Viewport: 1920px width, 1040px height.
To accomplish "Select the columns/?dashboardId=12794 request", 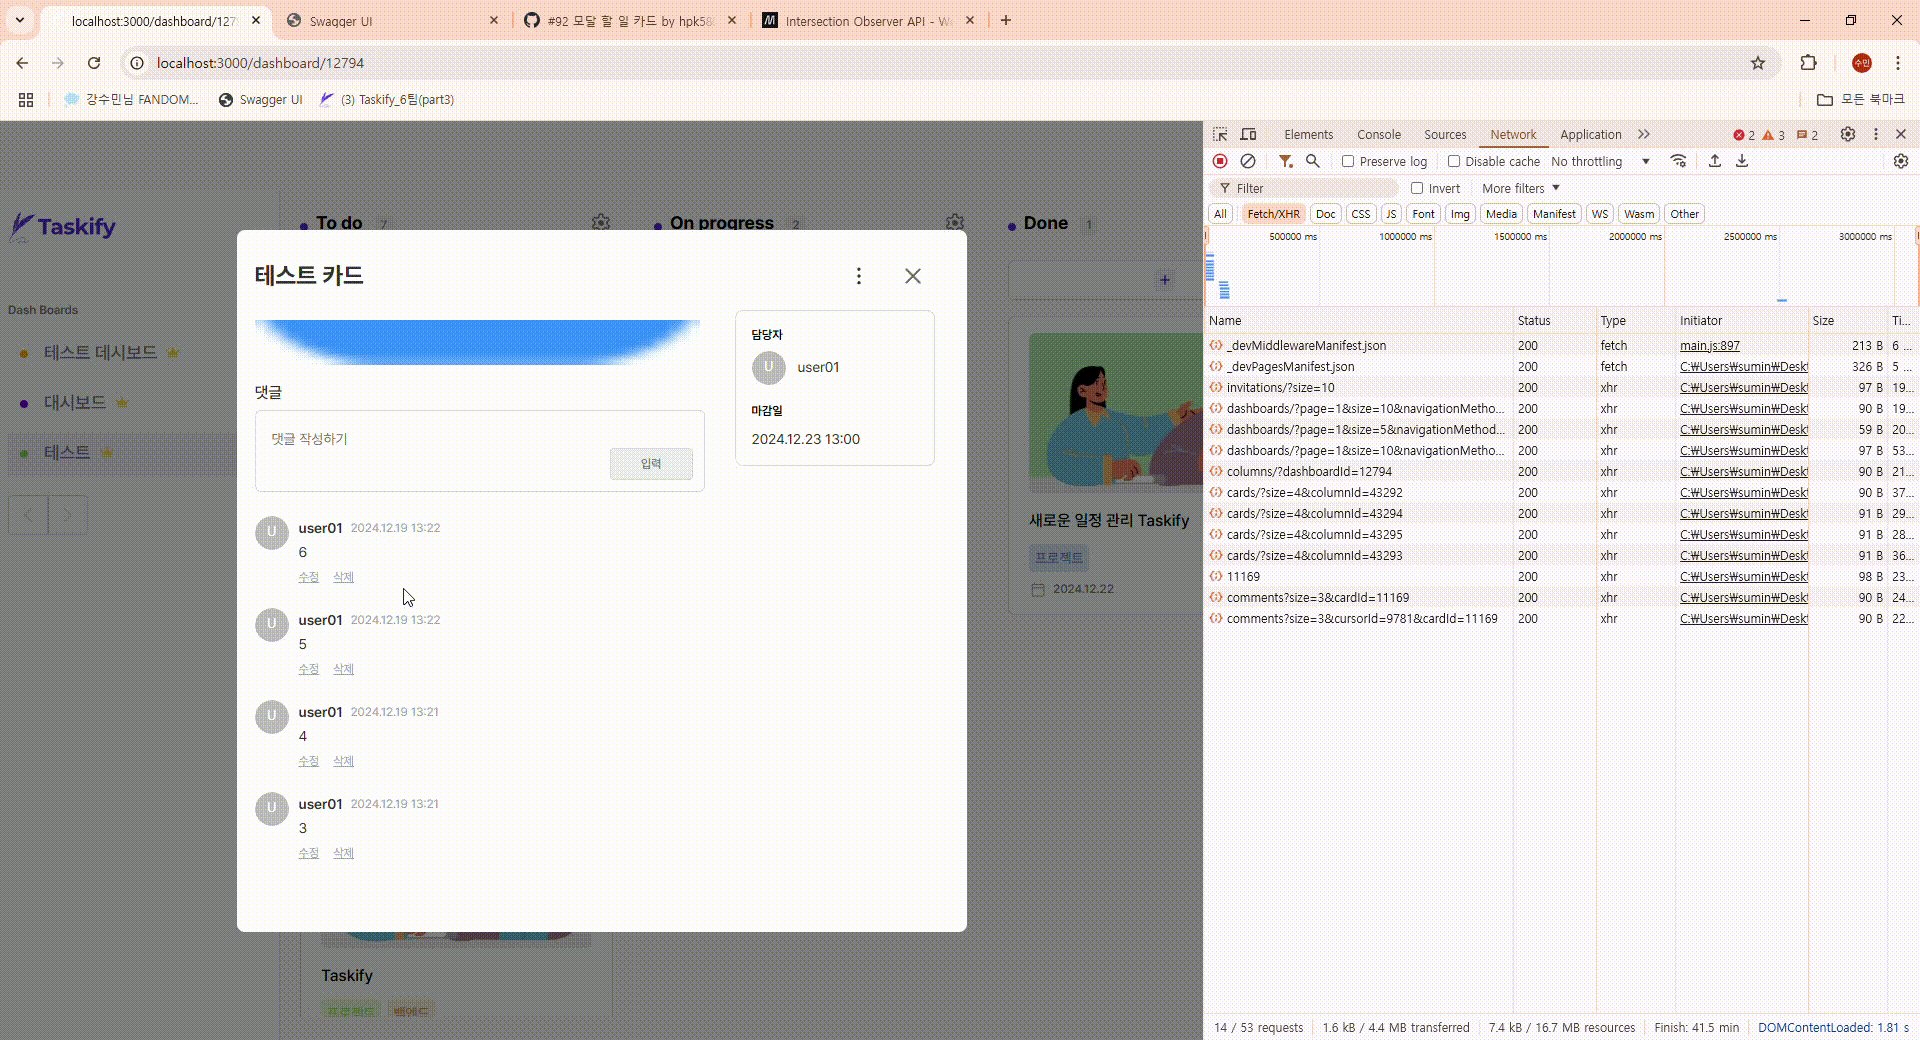I will [x=1360, y=471].
